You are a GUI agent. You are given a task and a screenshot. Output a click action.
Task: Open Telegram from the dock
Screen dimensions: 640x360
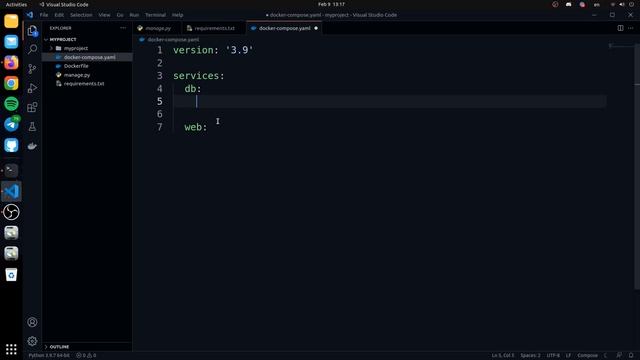(x=11, y=124)
